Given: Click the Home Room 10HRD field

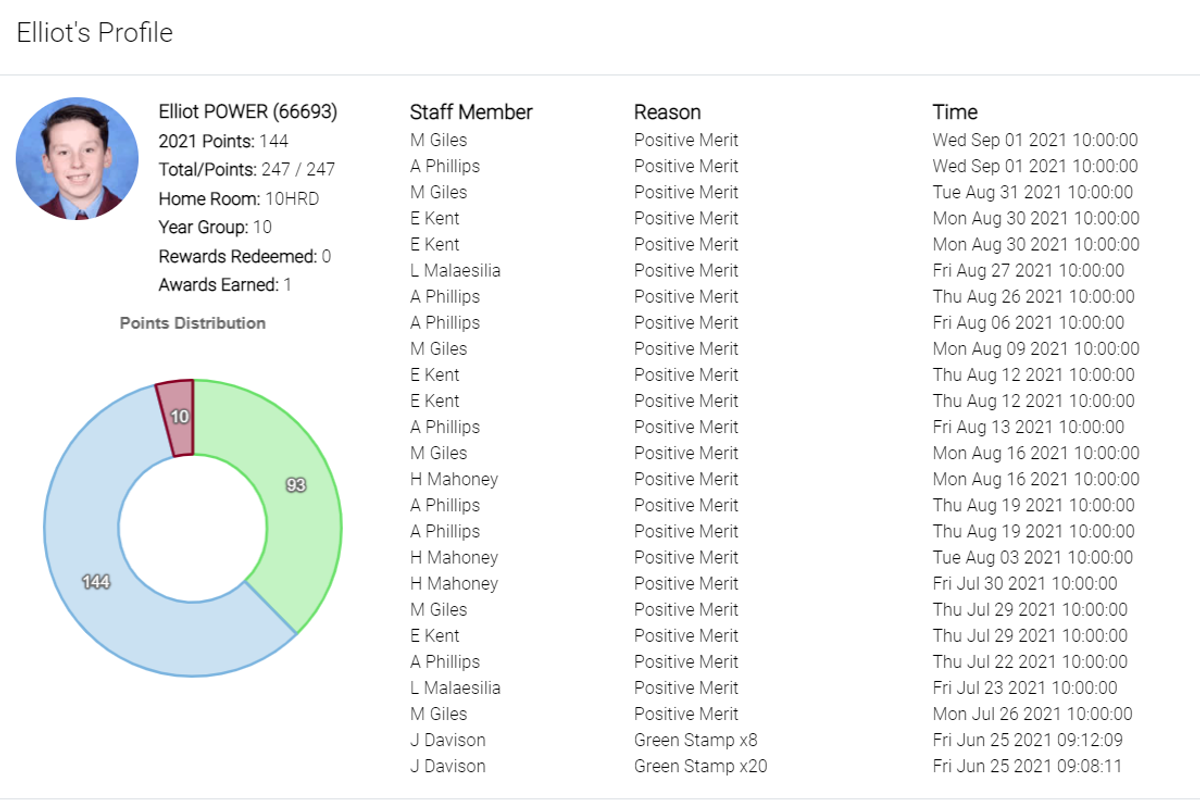Looking at the screenshot, I should point(239,199).
